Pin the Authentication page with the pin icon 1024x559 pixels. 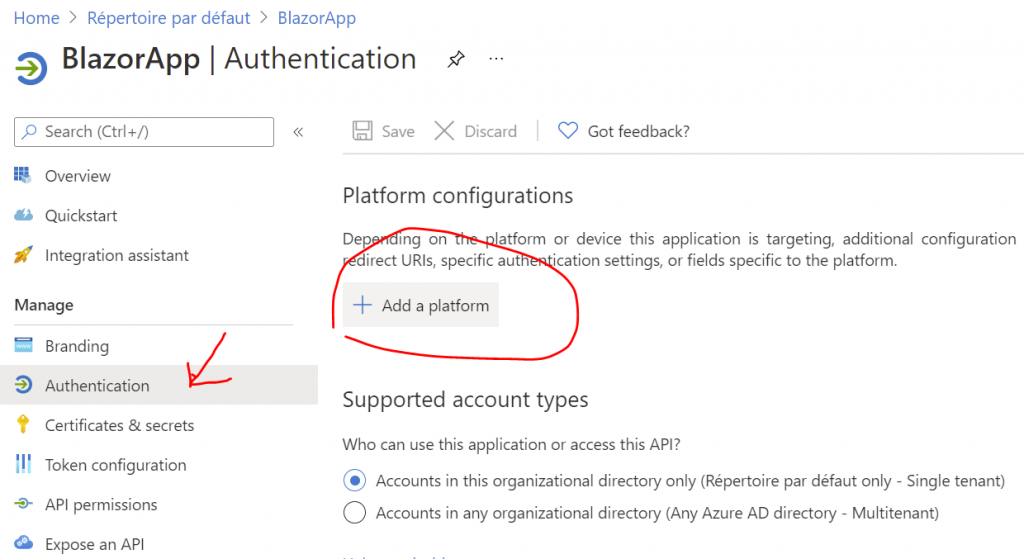456,59
